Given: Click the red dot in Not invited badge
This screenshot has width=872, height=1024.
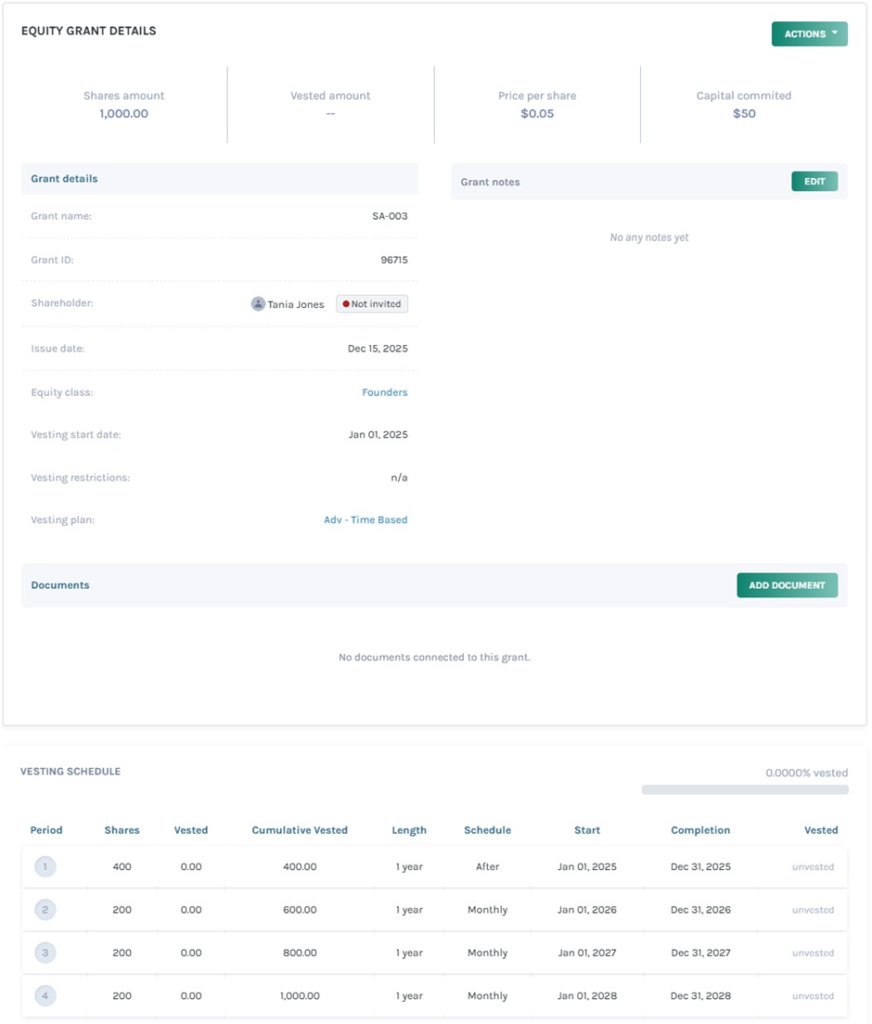Looking at the screenshot, I should coord(346,304).
